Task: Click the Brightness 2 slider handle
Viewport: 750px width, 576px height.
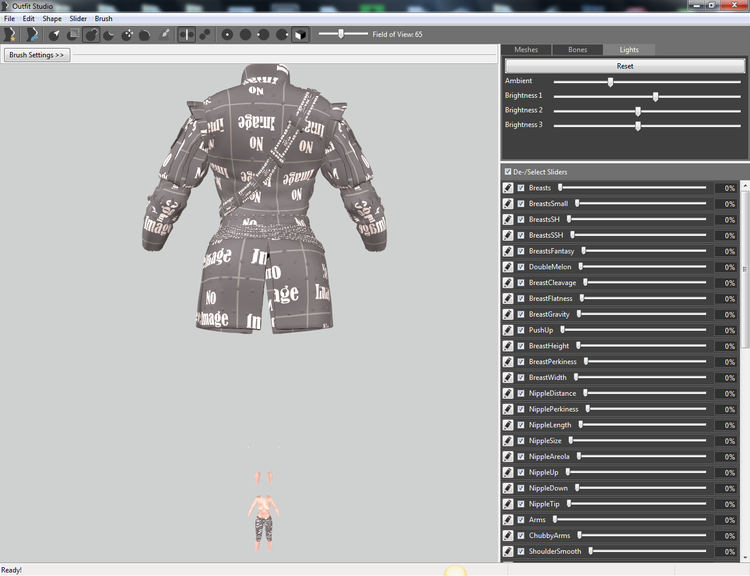Action: pos(638,111)
